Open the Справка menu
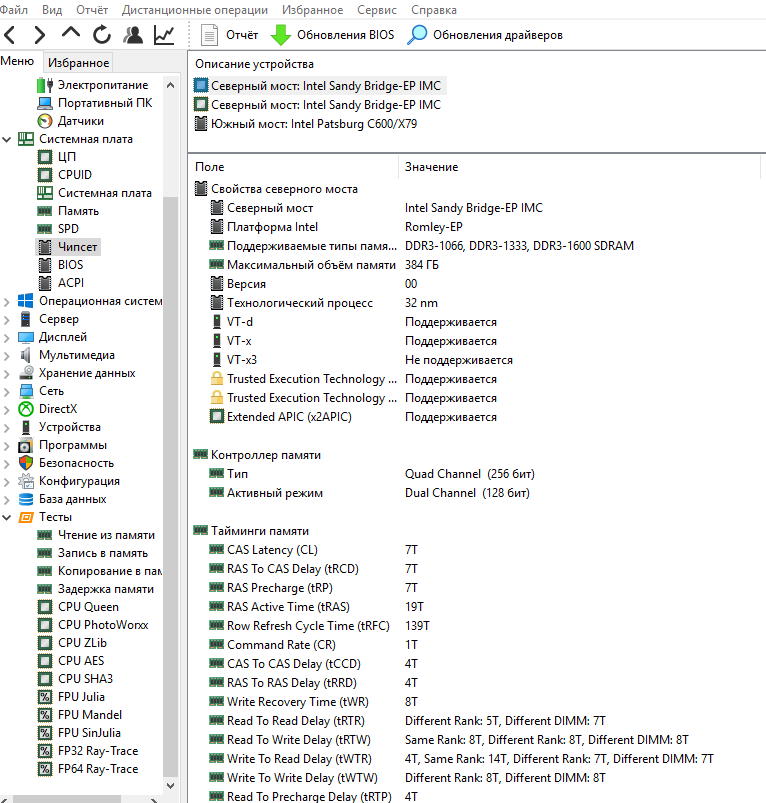This screenshot has height=803, width=766. (x=434, y=10)
